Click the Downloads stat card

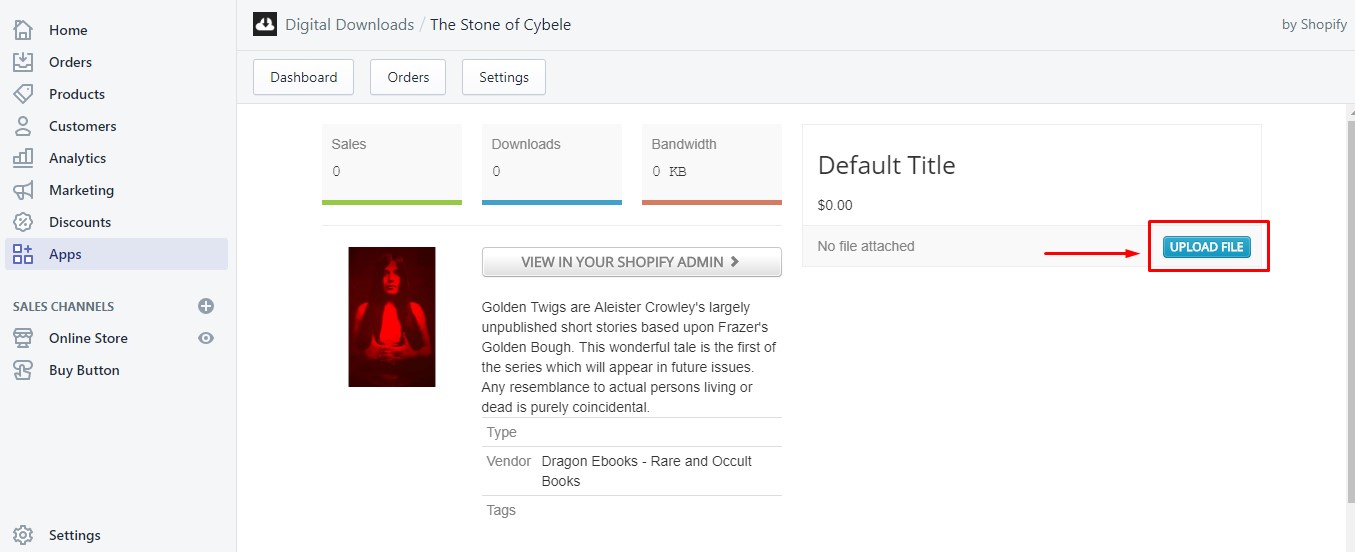click(x=552, y=165)
